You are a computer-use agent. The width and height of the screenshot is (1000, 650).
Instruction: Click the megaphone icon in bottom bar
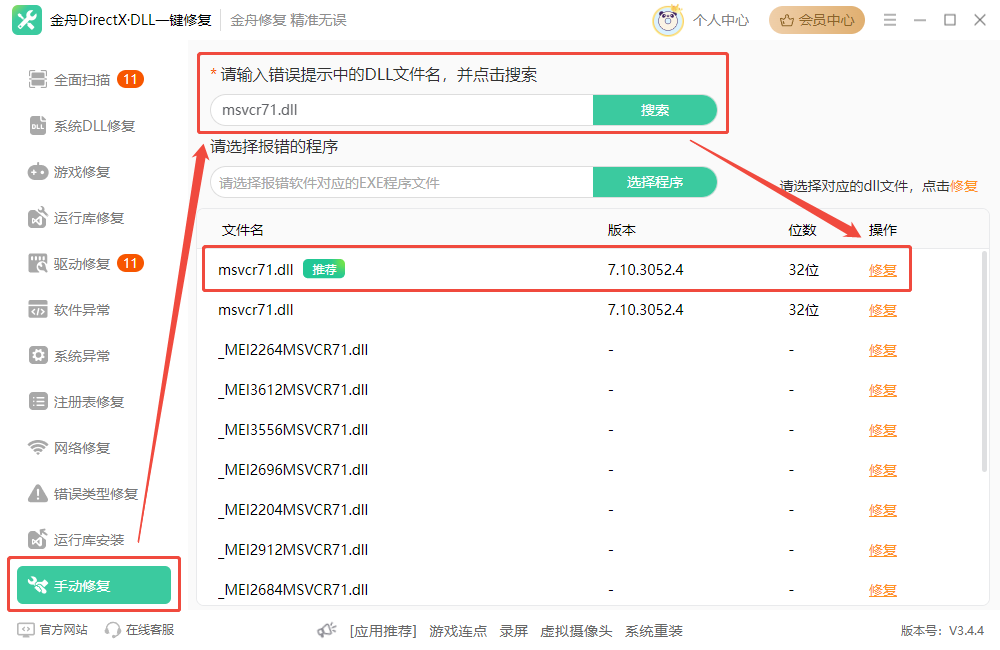point(327,630)
